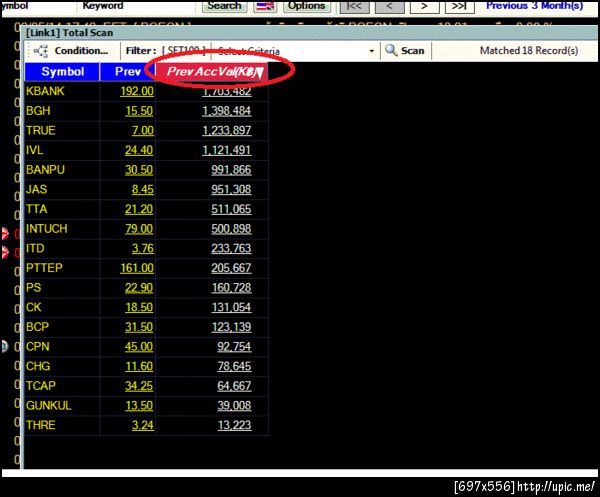Screen dimensions: 600x497
Task: Select the BCP symbol
Action: coord(38,327)
